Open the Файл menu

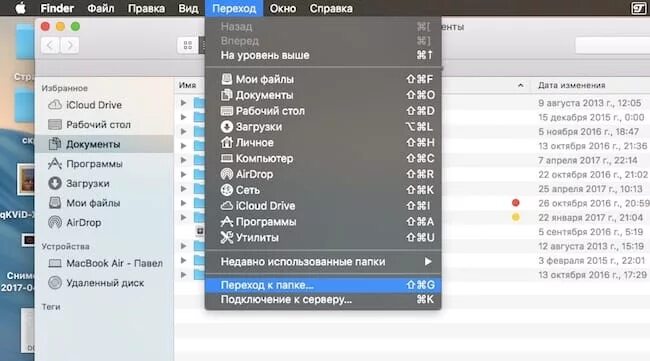(x=101, y=8)
